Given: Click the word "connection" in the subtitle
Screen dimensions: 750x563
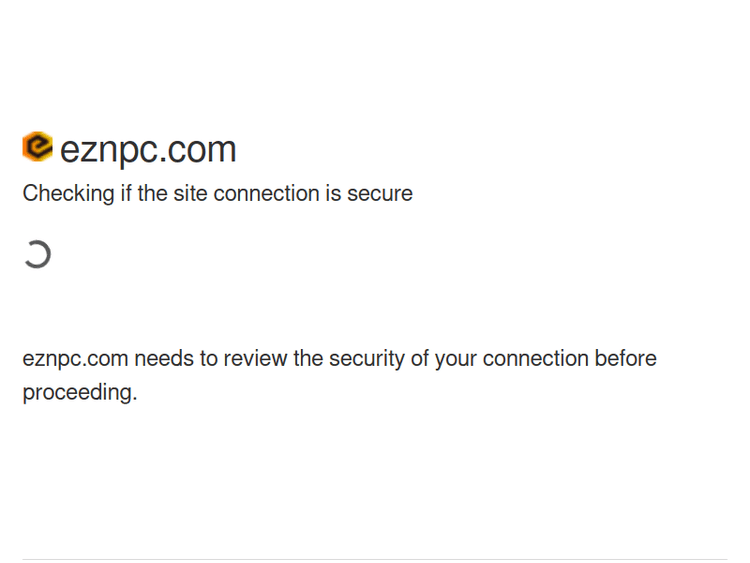Looking at the screenshot, I should (x=264, y=193).
